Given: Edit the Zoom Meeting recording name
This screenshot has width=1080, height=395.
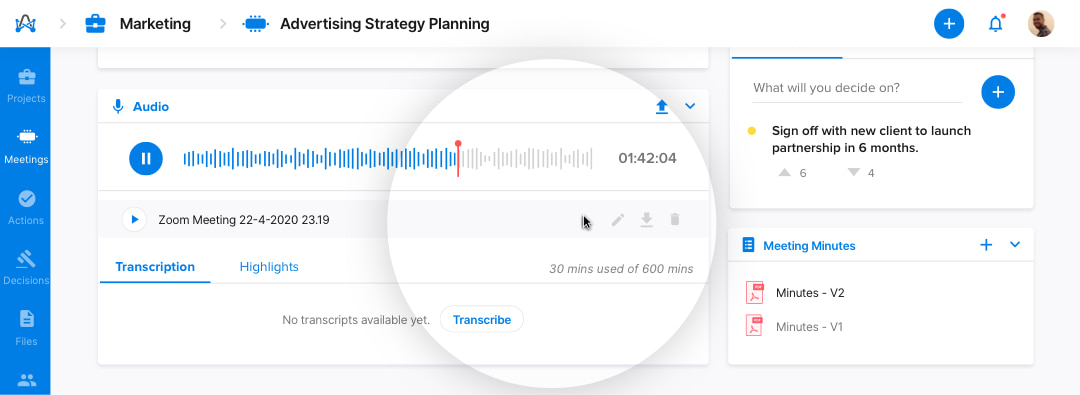Looking at the screenshot, I should [618, 220].
